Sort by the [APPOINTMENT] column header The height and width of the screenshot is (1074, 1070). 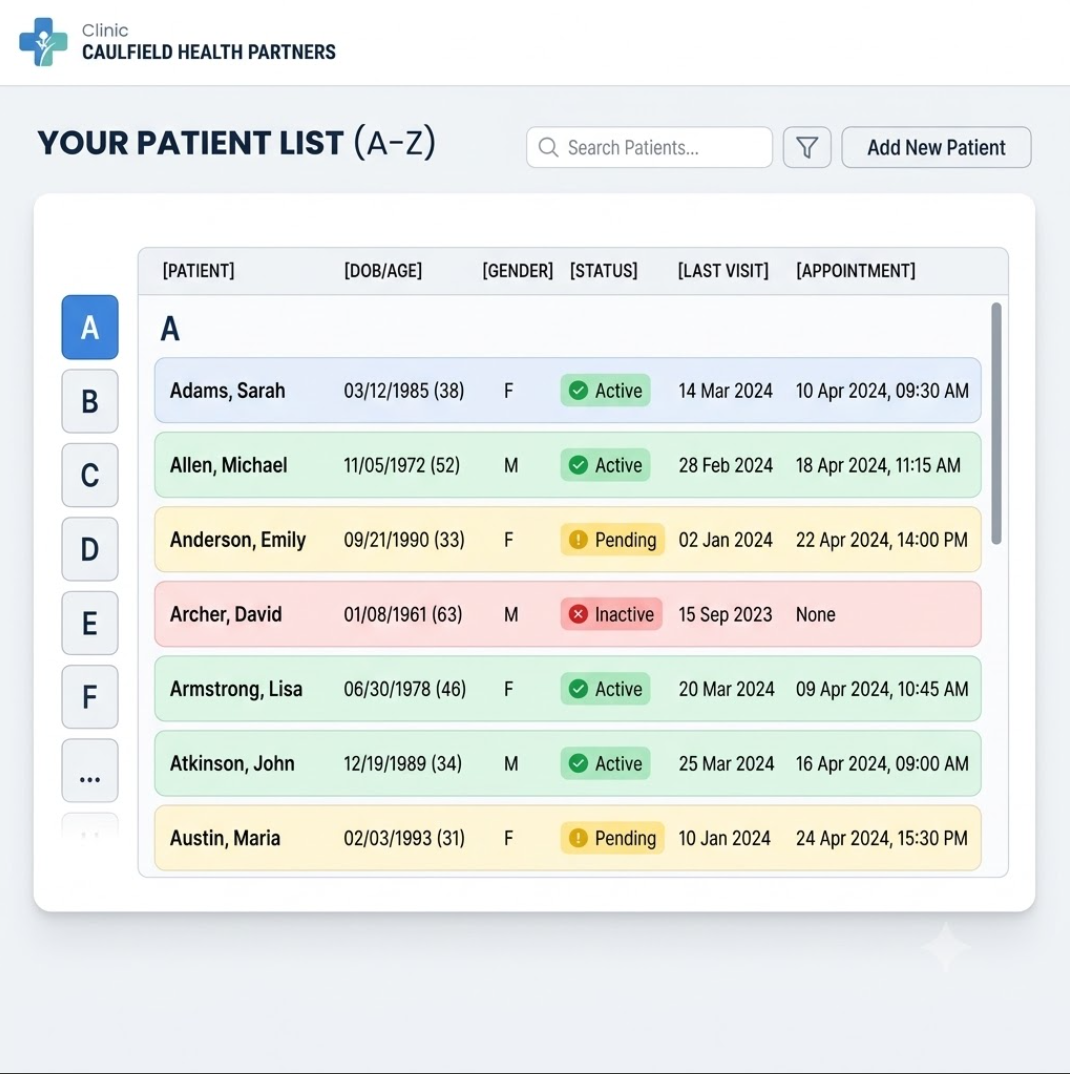pyautogui.click(x=856, y=271)
